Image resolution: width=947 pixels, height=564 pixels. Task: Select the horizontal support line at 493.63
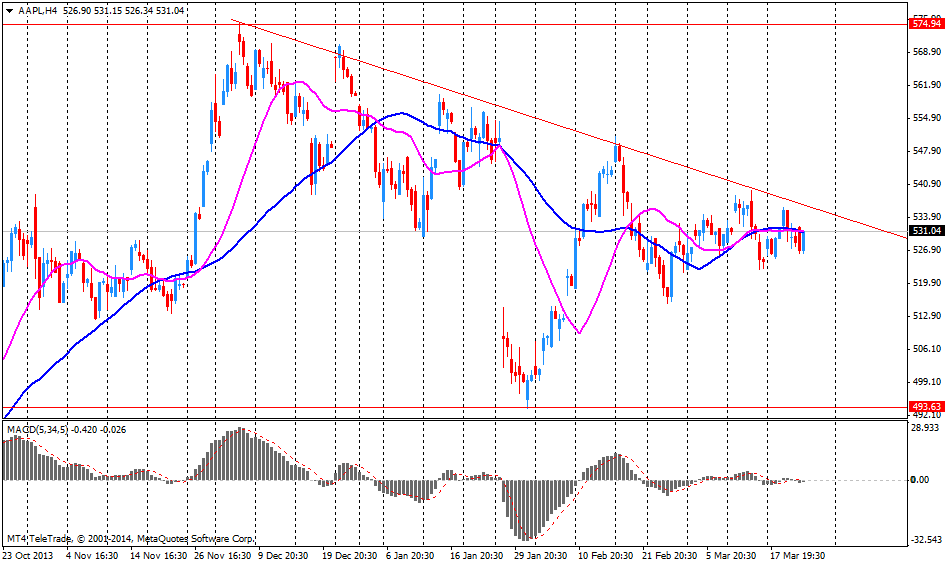(453, 408)
